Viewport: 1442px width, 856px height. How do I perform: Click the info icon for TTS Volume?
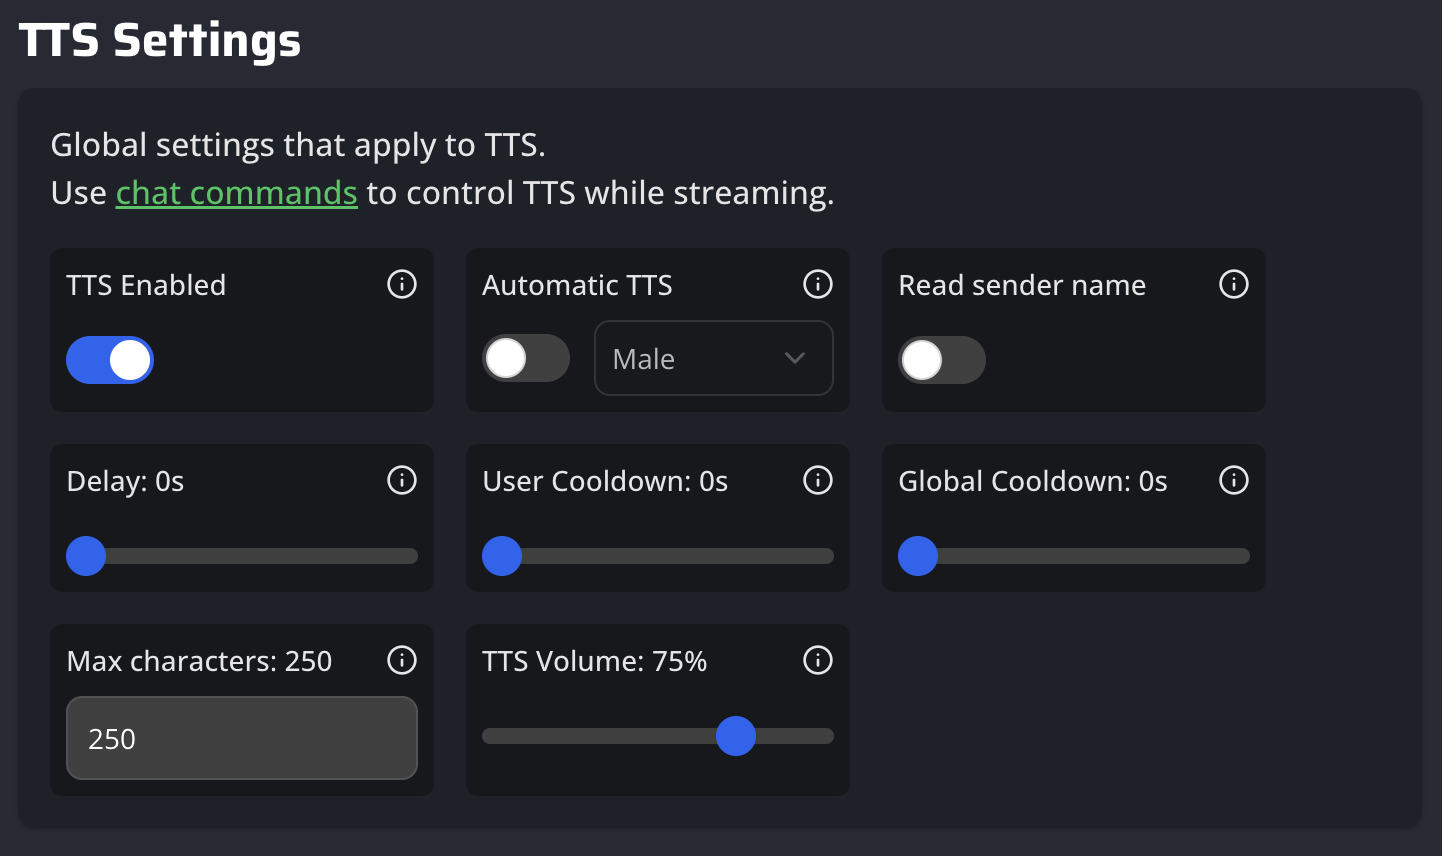click(x=818, y=661)
